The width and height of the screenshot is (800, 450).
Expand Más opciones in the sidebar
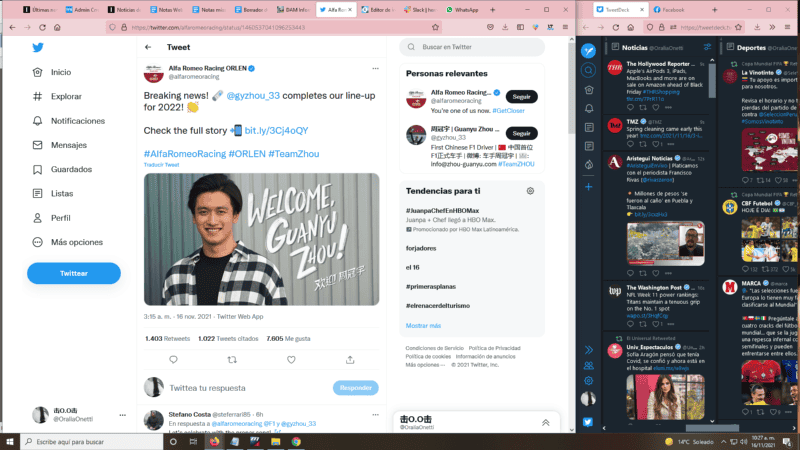[76, 242]
